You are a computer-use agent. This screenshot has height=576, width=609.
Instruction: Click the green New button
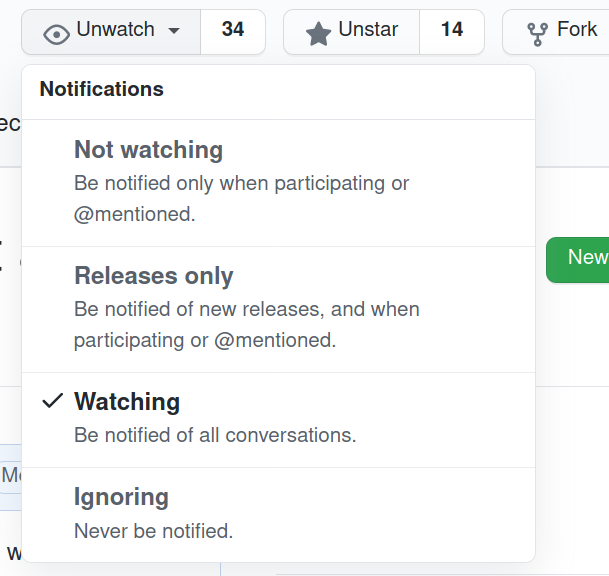click(x=578, y=260)
